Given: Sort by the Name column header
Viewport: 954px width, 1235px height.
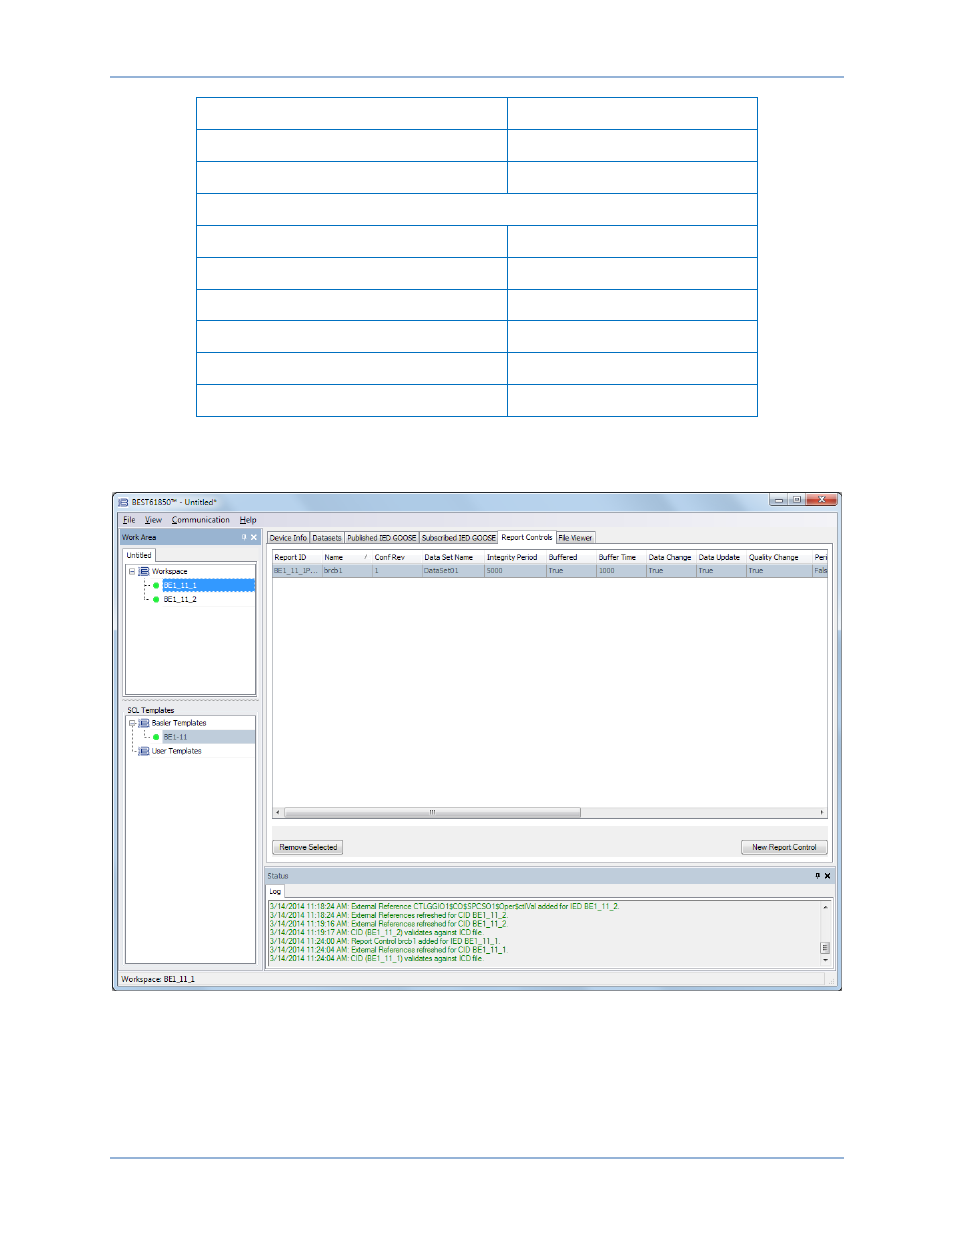Looking at the screenshot, I should point(334,557).
